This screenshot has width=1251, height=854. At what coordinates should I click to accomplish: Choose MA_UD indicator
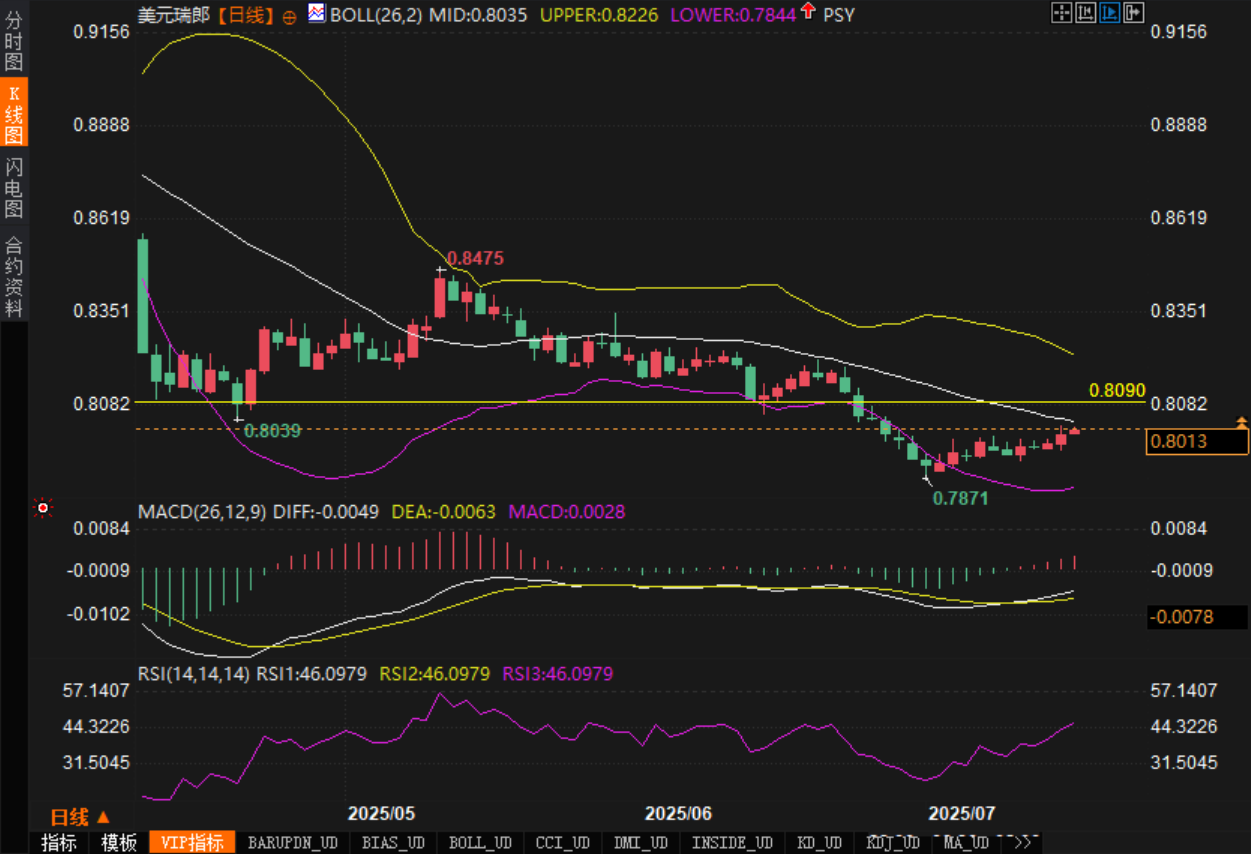[x=965, y=842]
